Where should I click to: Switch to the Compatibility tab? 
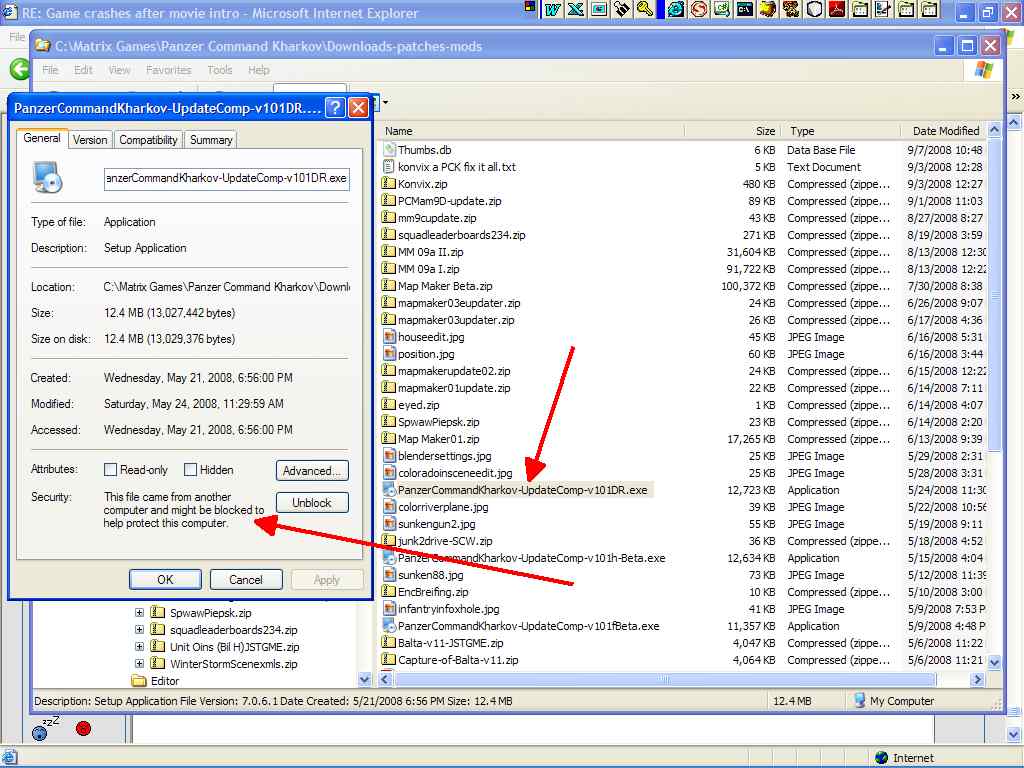148,140
